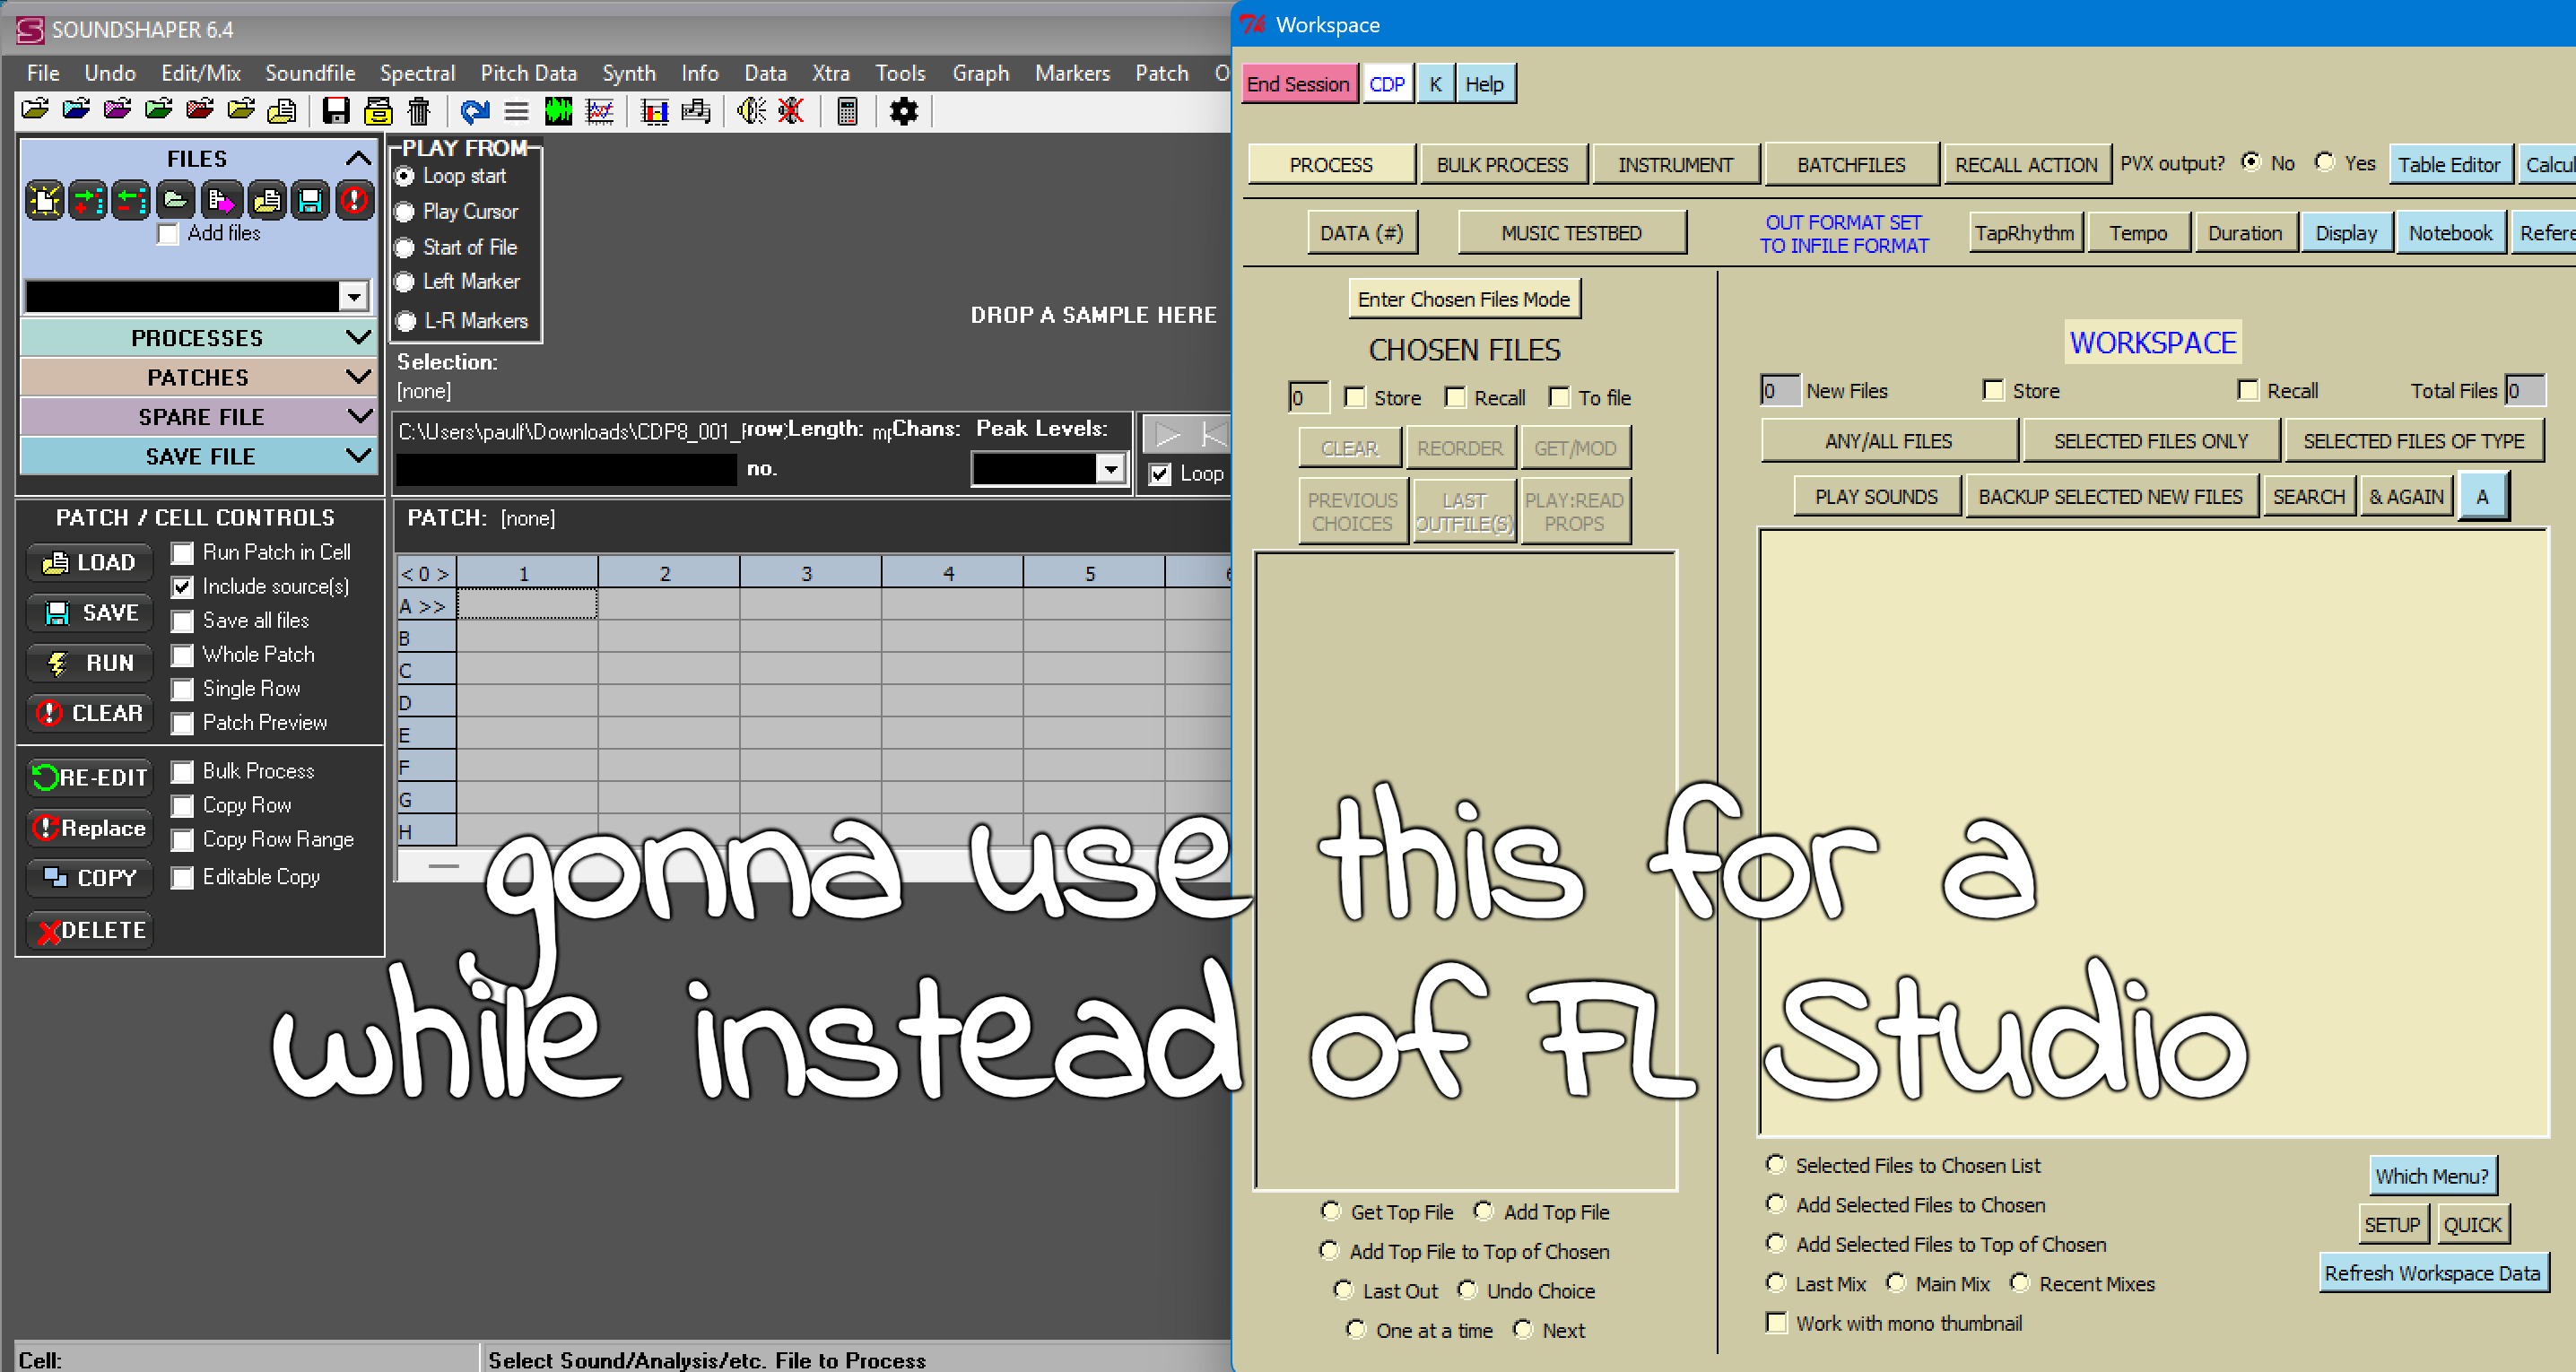Click the floppy disk save icon in the toolbar
The image size is (2576, 1372).
point(336,111)
